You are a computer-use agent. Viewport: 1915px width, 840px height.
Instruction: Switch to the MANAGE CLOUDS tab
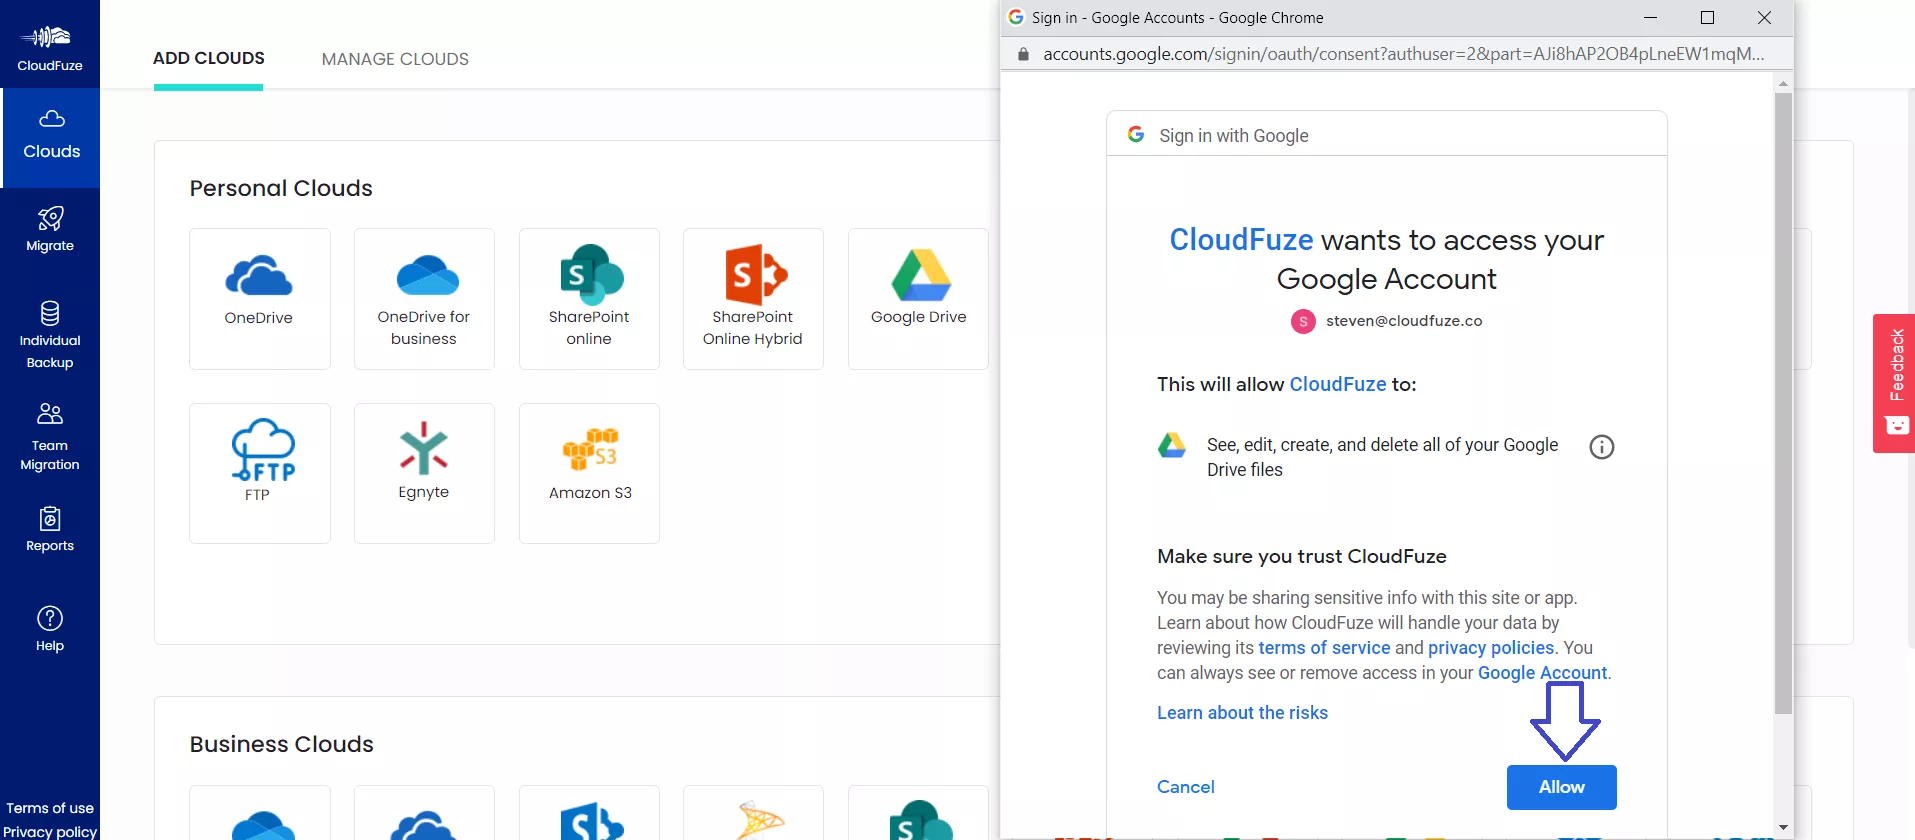pos(395,59)
